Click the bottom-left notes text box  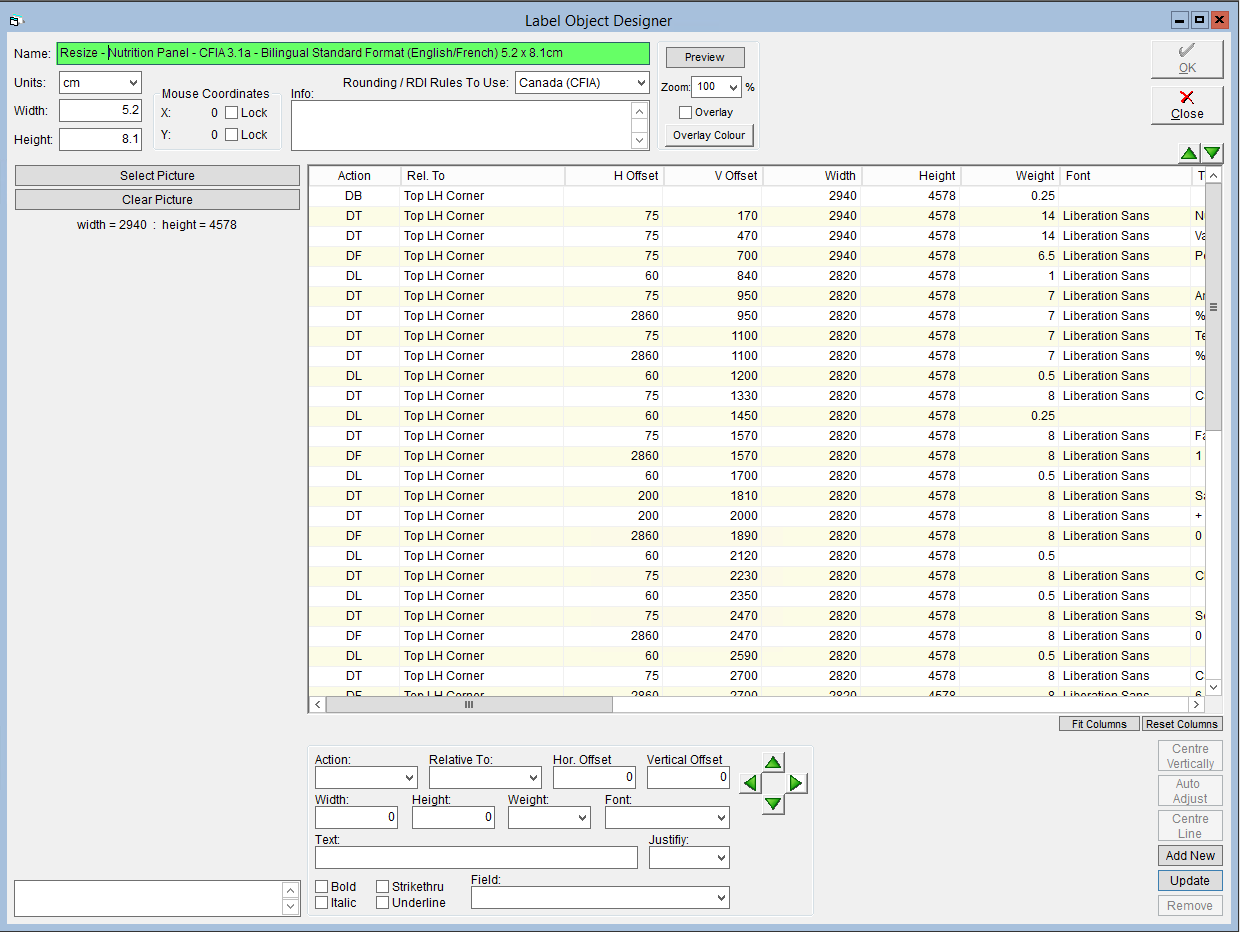(x=148, y=898)
